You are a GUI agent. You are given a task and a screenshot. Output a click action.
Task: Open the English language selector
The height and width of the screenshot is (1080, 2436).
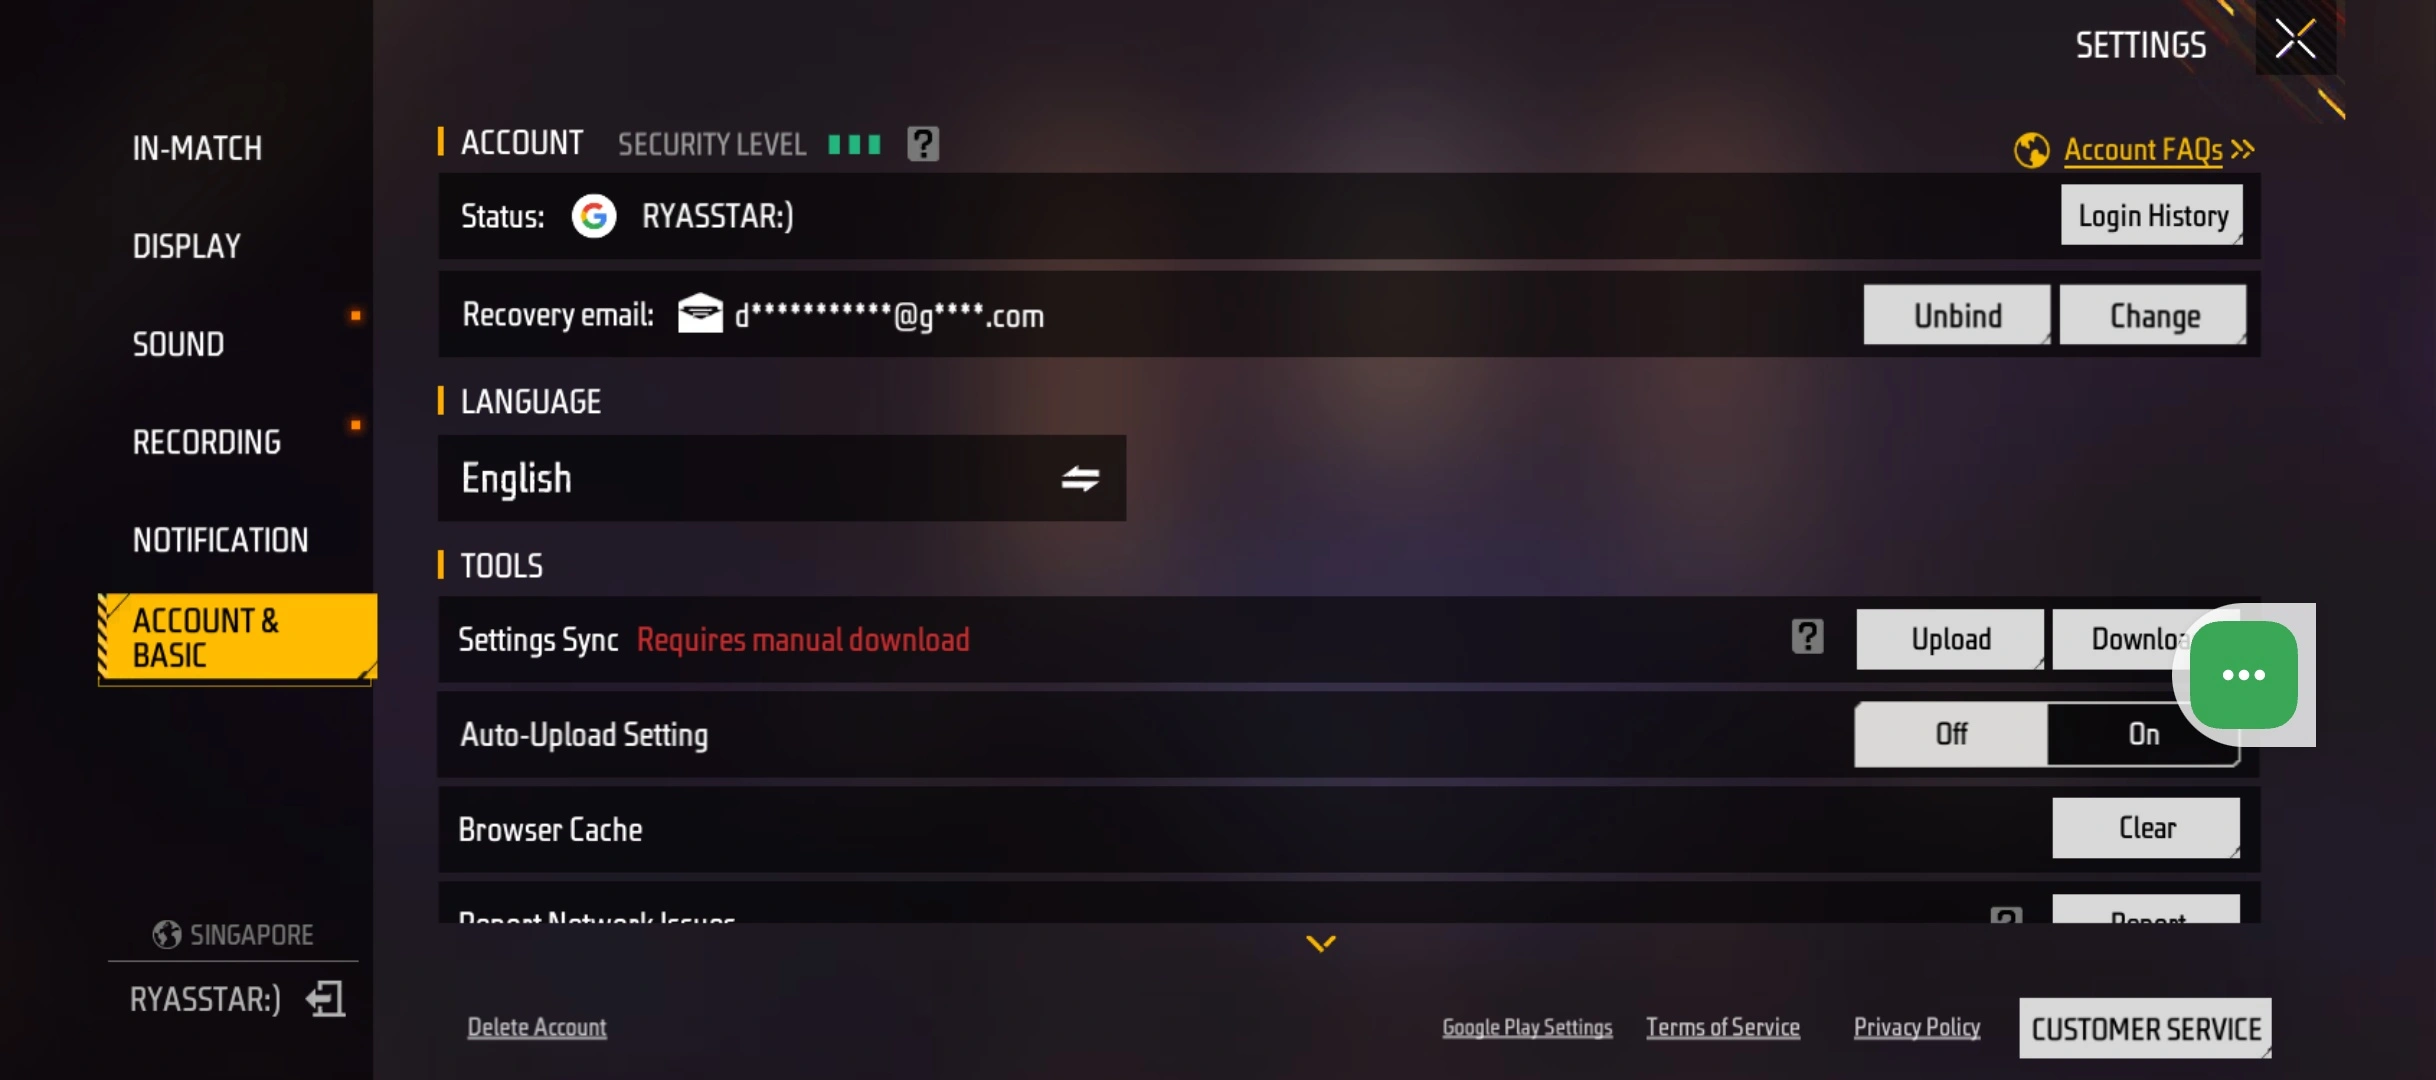[x=781, y=478]
